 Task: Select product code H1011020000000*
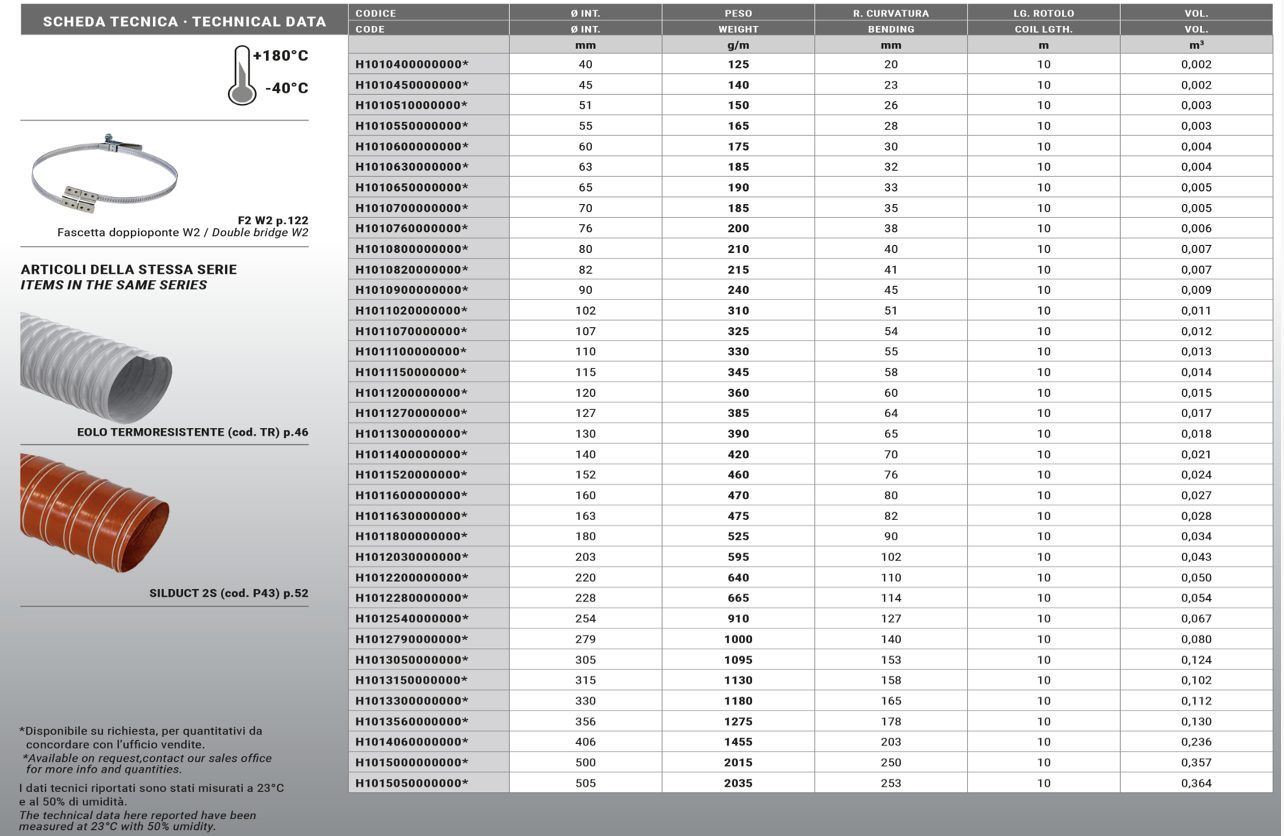click(411, 311)
